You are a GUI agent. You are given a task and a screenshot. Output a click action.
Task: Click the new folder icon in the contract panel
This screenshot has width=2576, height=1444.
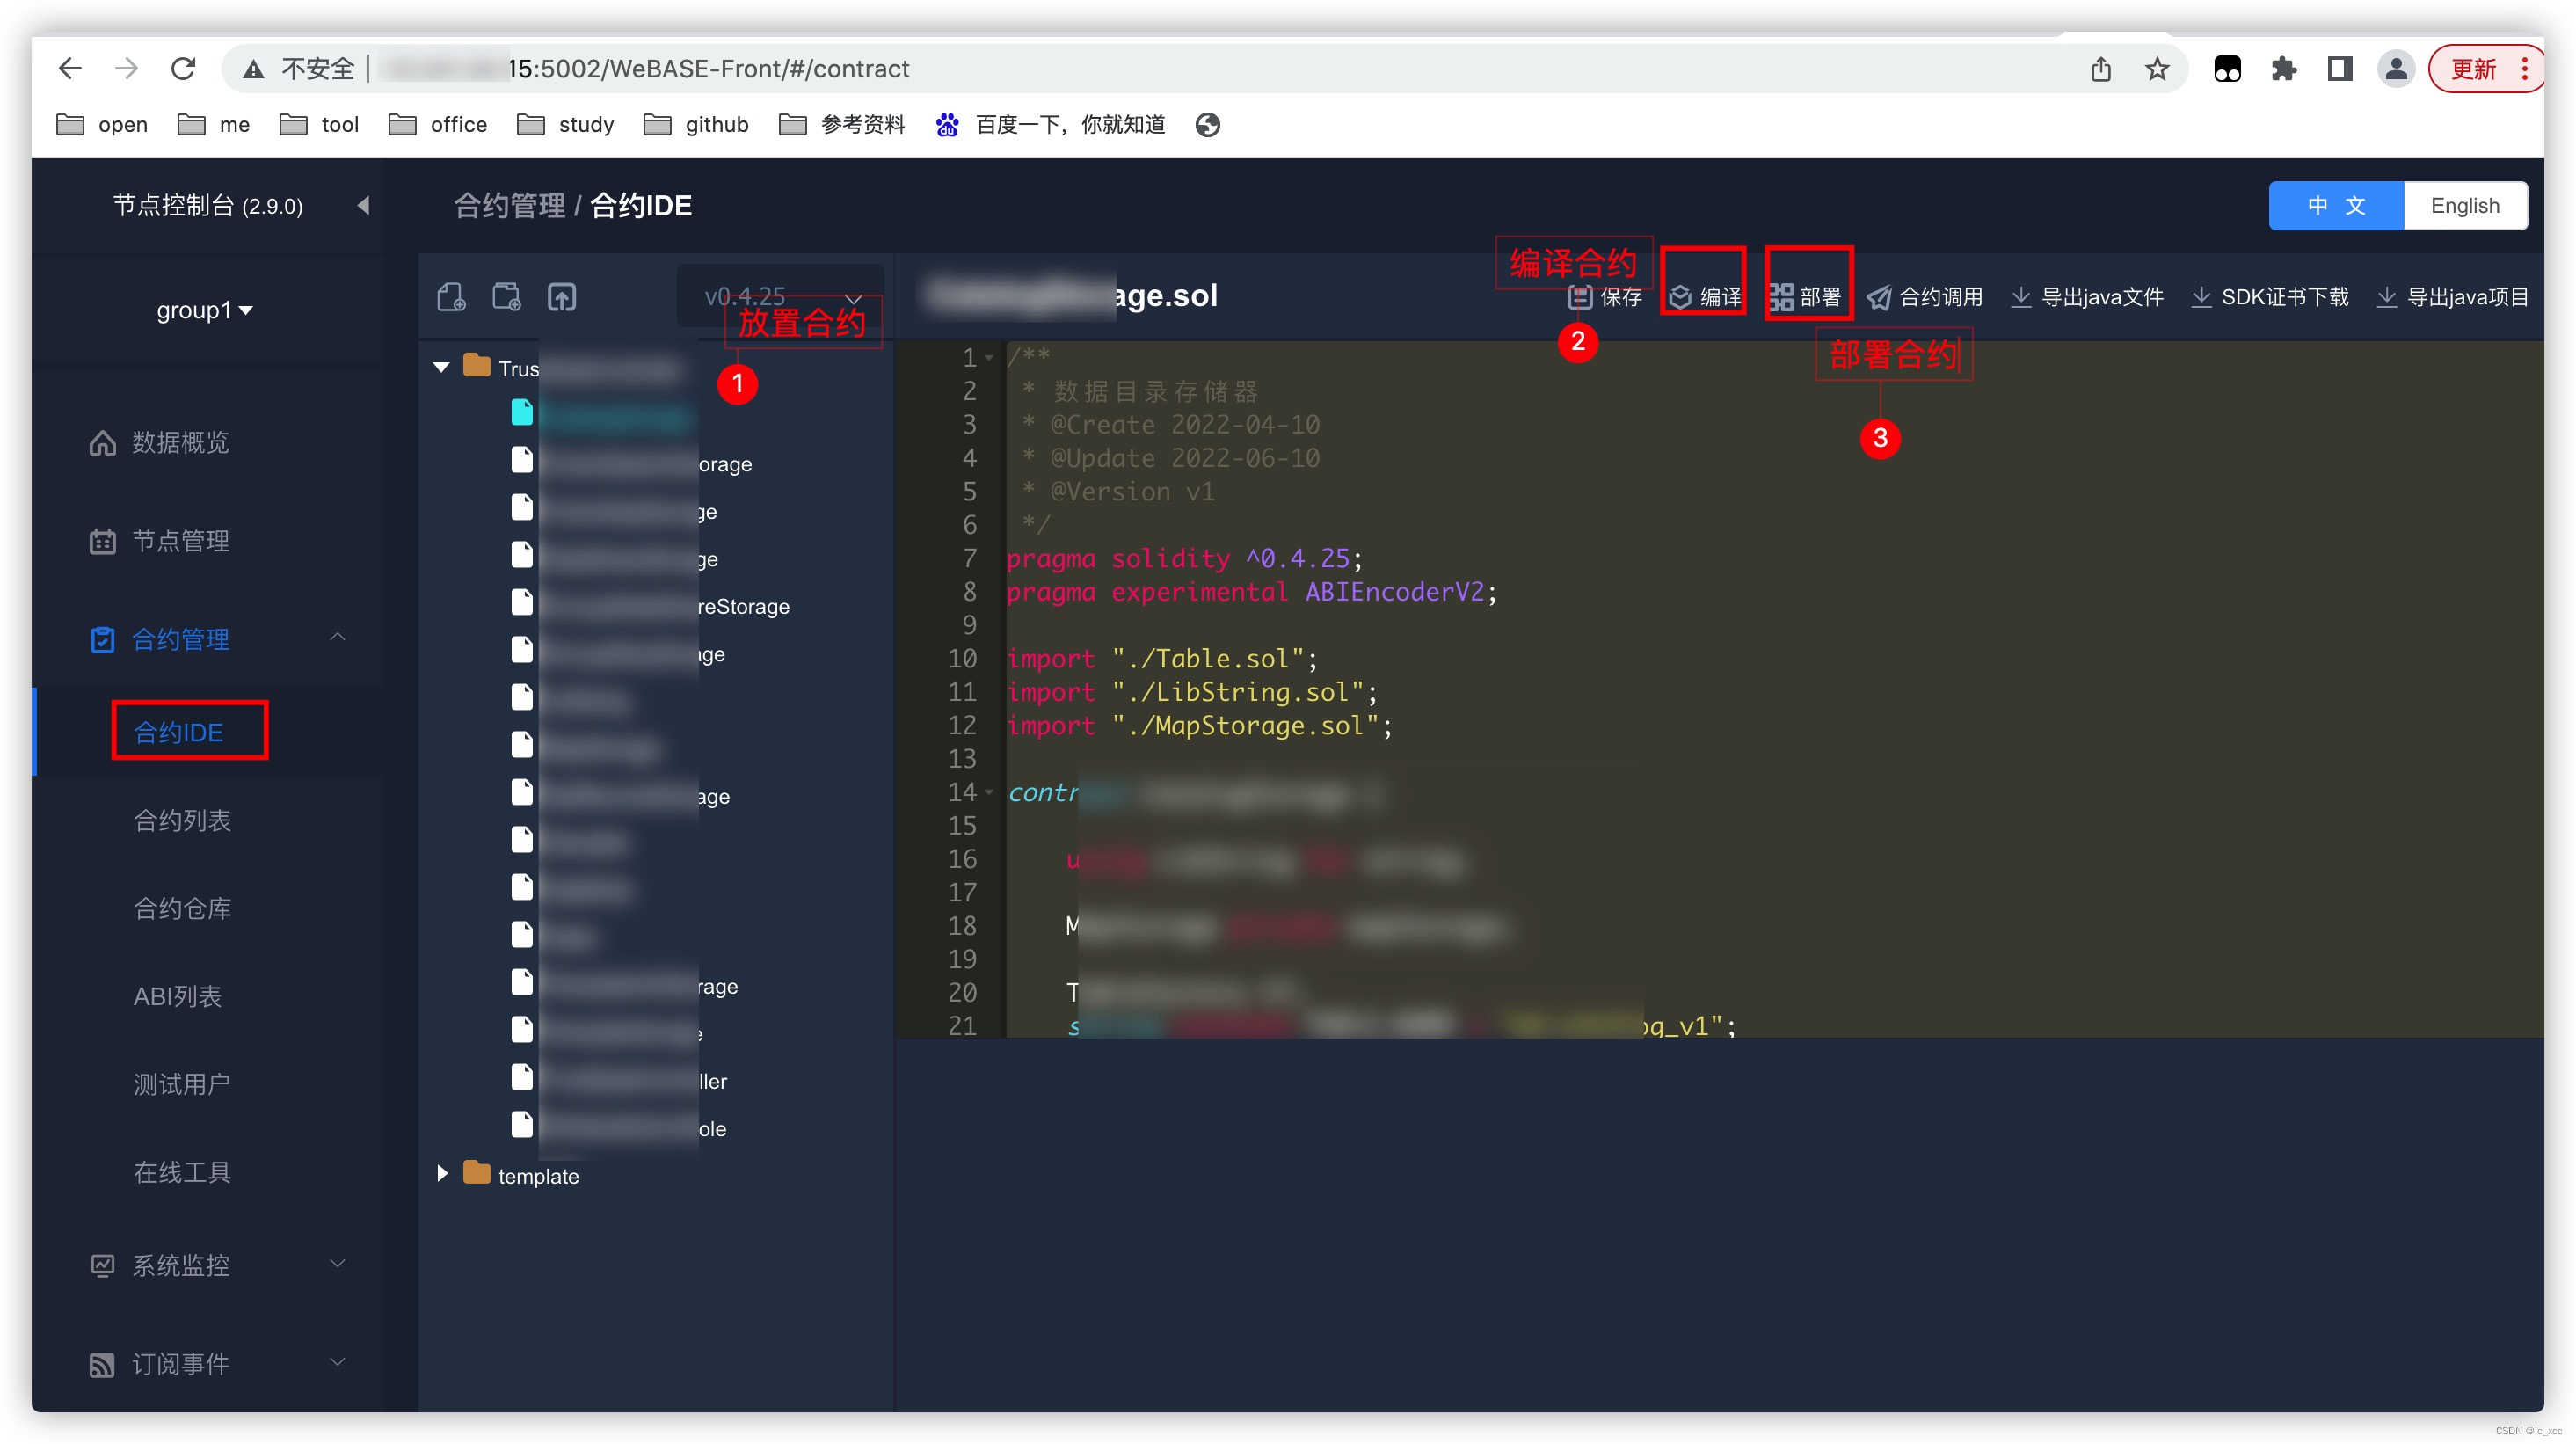pos(506,297)
